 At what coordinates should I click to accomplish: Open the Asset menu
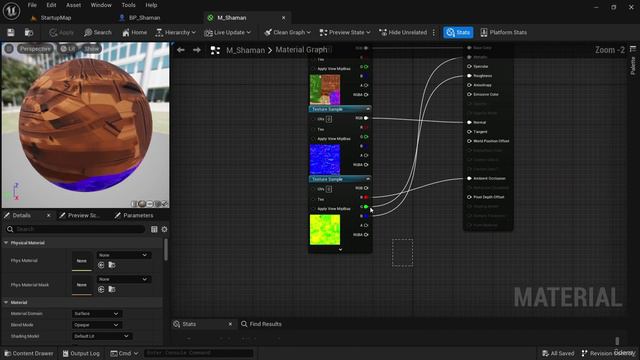point(73,5)
